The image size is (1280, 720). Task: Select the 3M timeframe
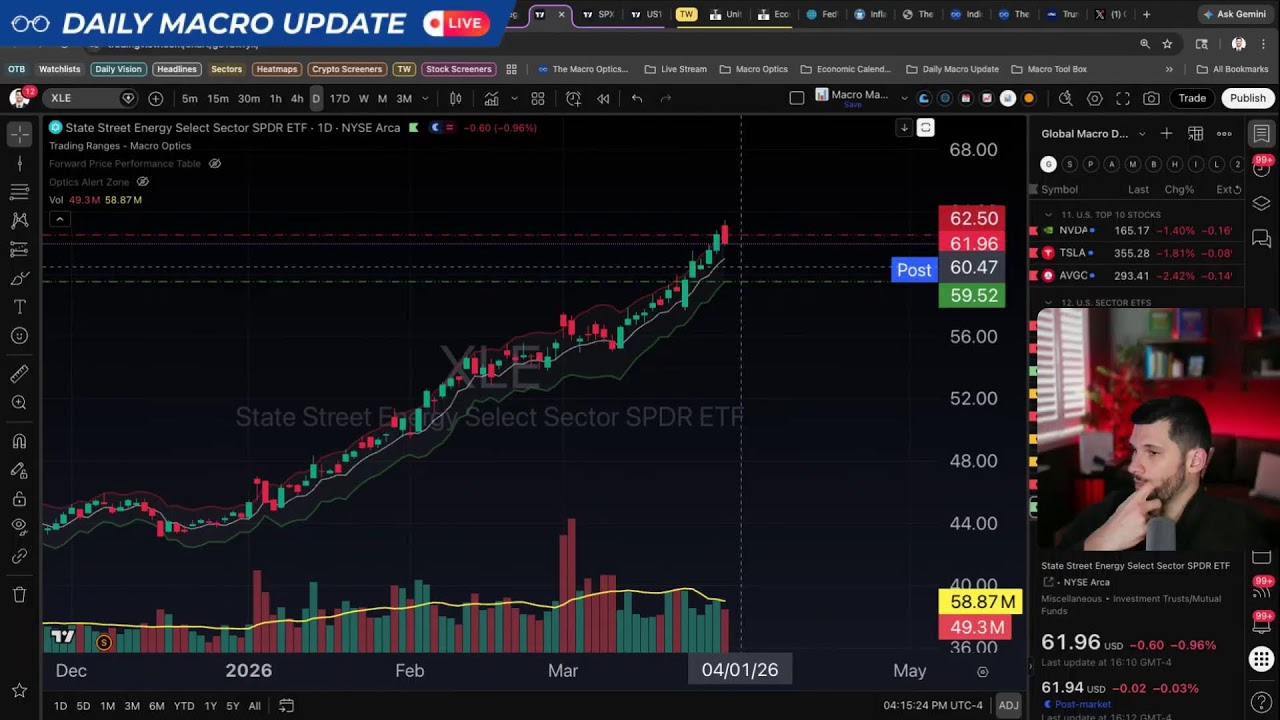404,98
